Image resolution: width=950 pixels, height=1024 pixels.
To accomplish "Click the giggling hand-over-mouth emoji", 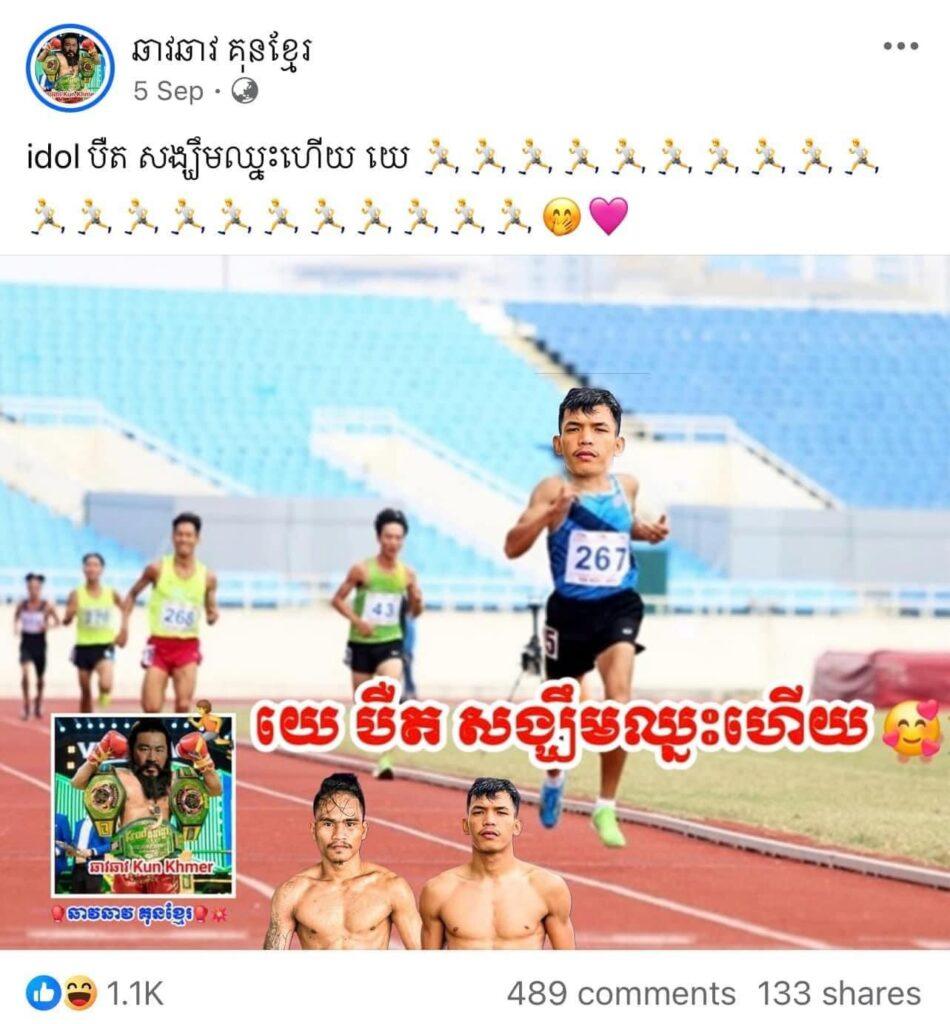I will pyautogui.click(x=562, y=217).
